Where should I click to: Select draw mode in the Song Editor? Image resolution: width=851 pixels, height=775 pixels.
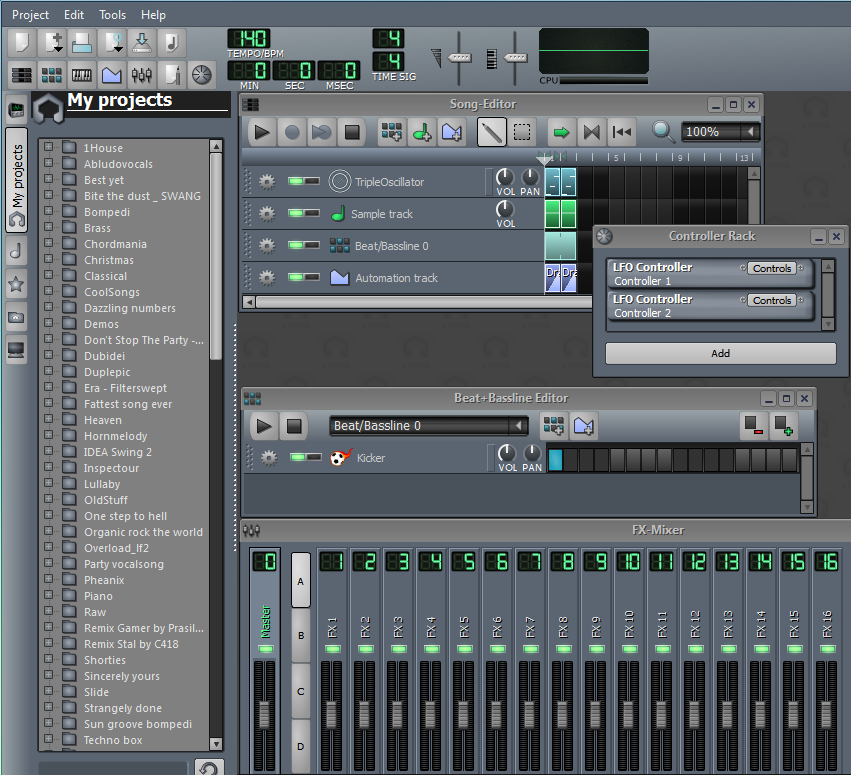click(492, 131)
